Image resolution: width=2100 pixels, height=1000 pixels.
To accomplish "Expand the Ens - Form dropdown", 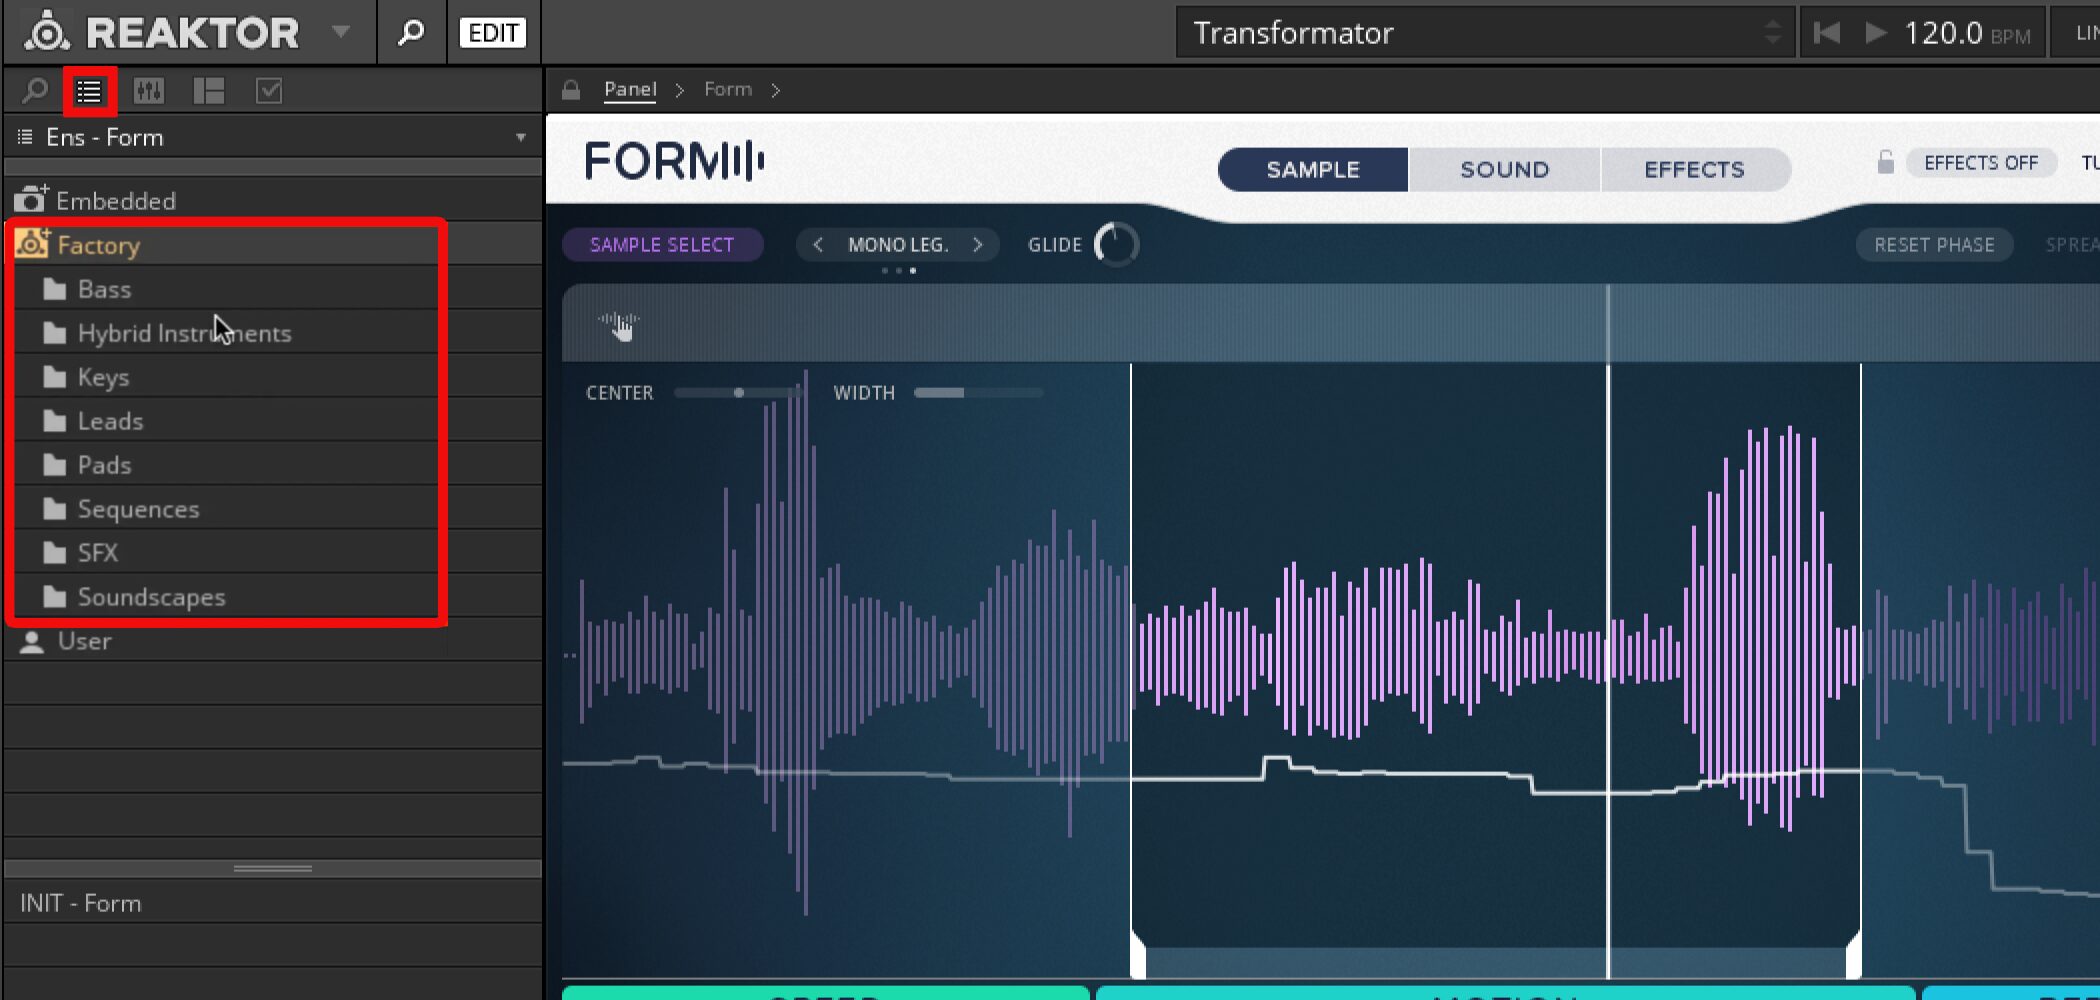I will [x=521, y=137].
